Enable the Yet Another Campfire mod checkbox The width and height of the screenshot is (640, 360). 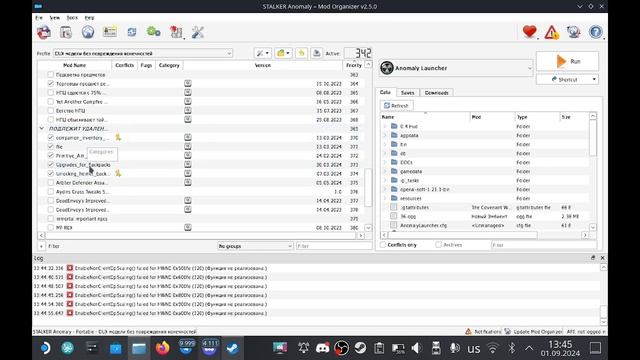(x=51, y=102)
